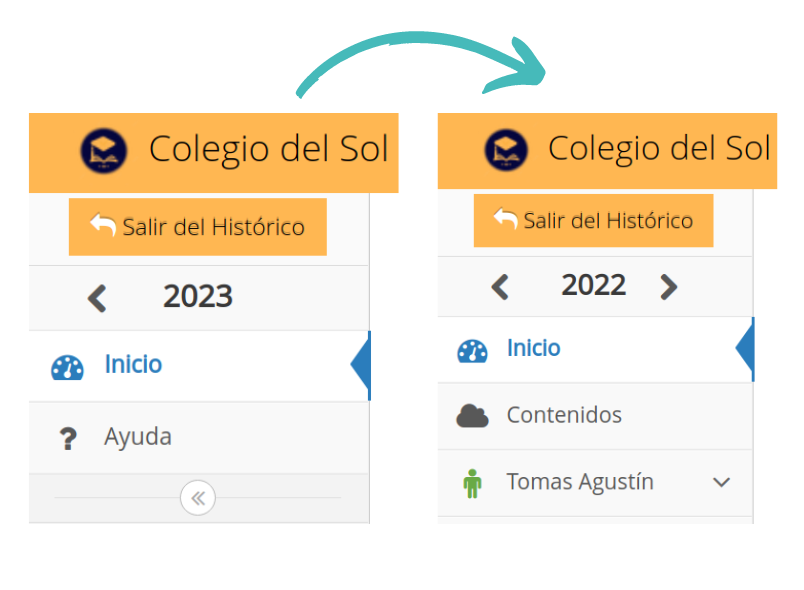Click the cloud icon next to Contenidos
The height and width of the screenshot is (590, 804).
[x=472, y=416]
